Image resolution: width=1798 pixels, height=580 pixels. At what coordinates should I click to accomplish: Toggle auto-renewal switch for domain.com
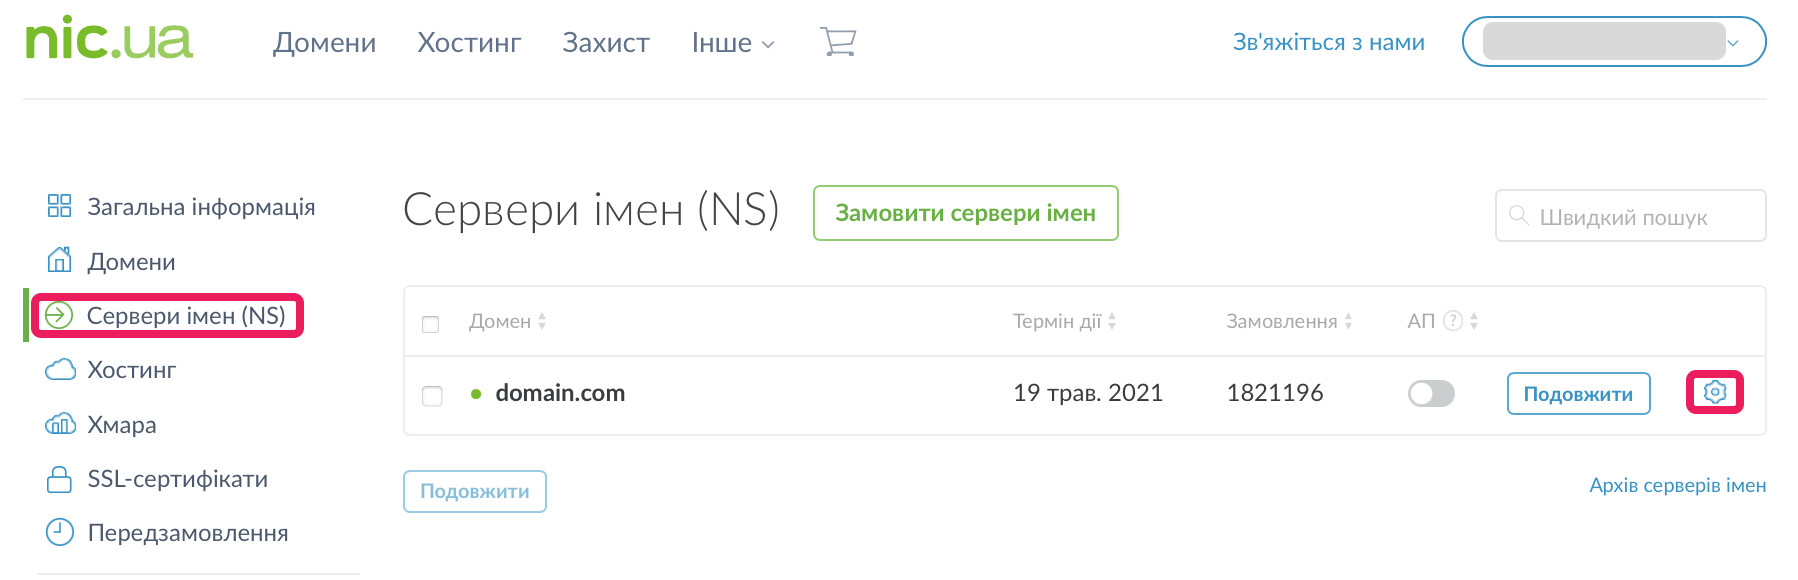click(x=1431, y=393)
